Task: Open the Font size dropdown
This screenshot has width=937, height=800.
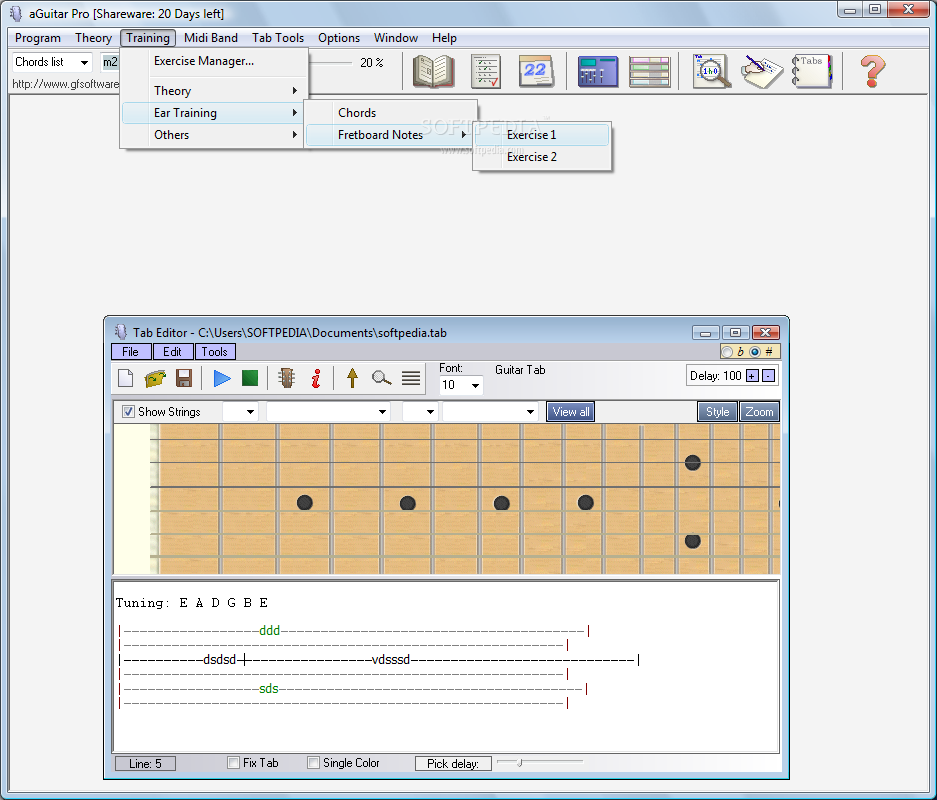Action: click(x=475, y=385)
